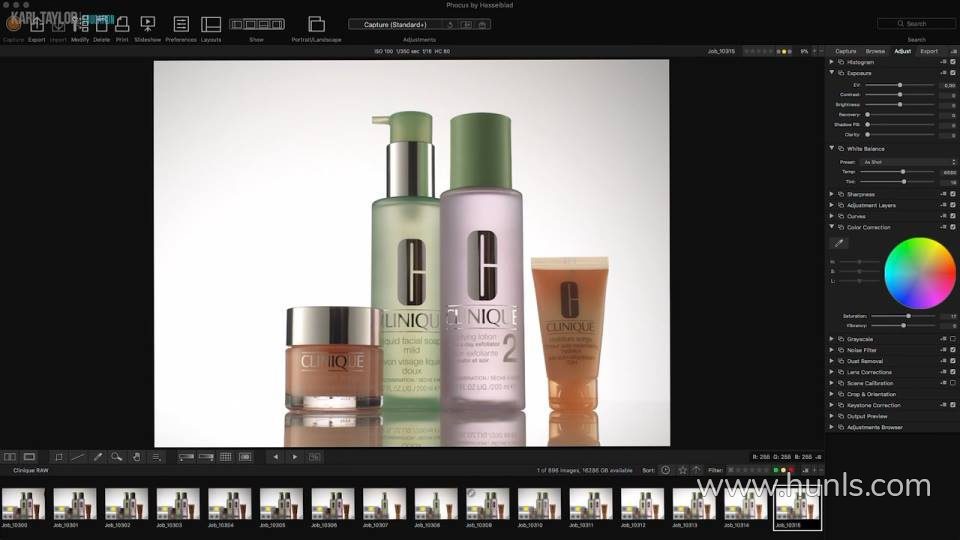Expand the Output Preview section
Viewport: 960px width, 540px height.
pyautogui.click(x=831, y=416)
